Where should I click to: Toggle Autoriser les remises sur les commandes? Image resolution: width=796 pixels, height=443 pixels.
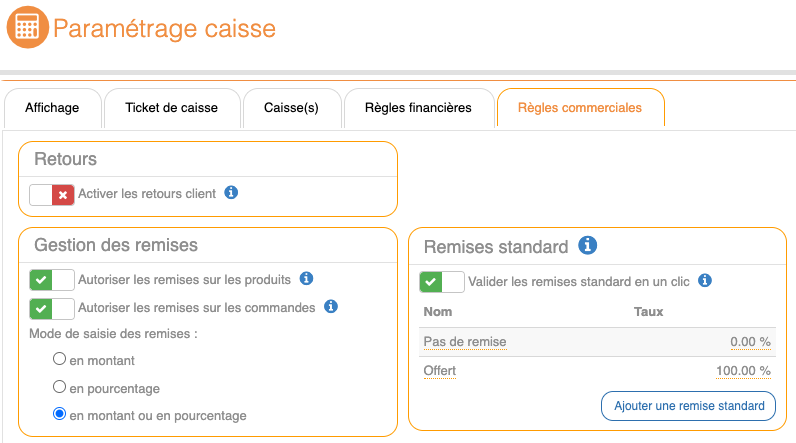52,308
